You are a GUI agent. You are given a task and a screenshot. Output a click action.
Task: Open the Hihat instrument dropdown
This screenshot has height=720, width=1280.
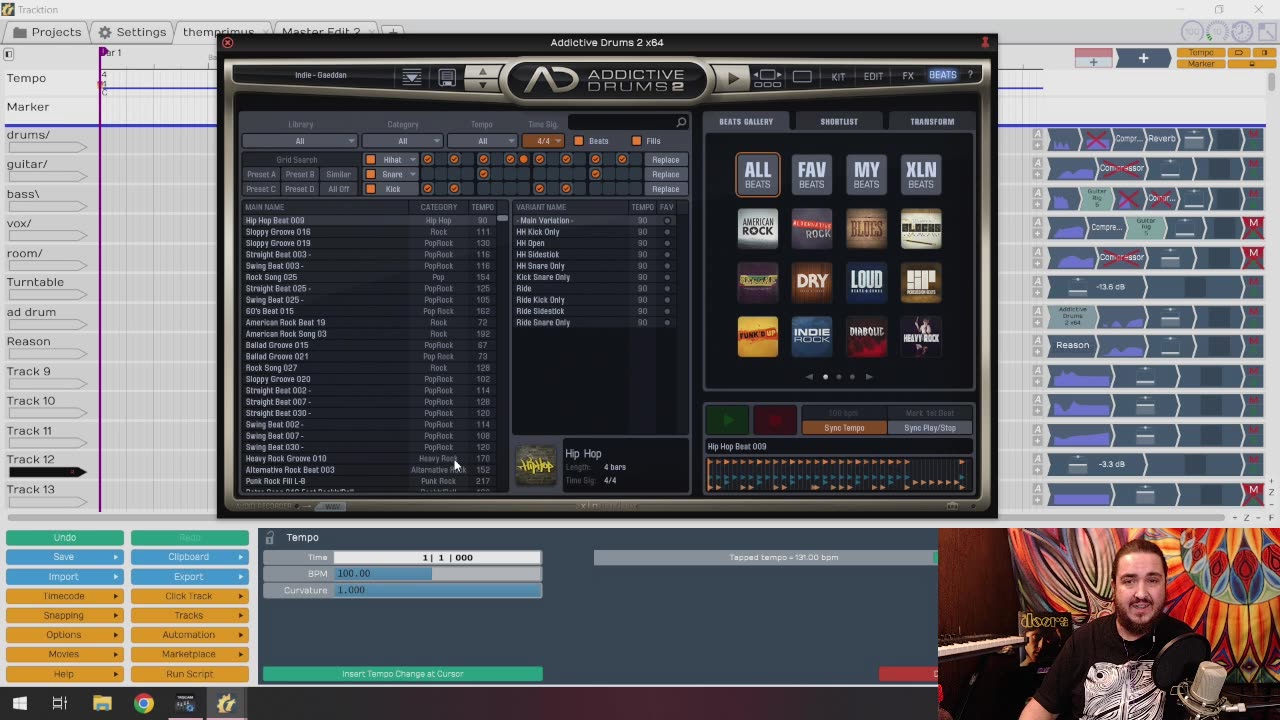tap(397, 160)
